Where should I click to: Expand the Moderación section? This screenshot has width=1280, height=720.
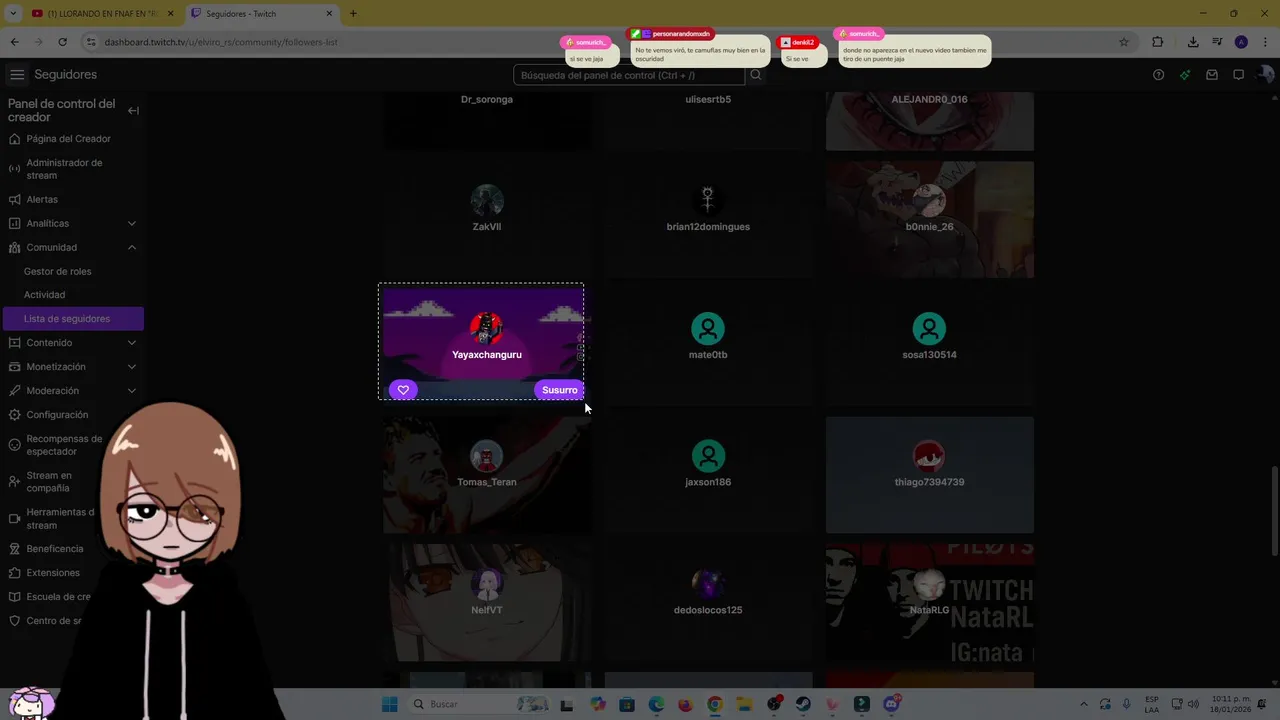[x=132, y=391]
